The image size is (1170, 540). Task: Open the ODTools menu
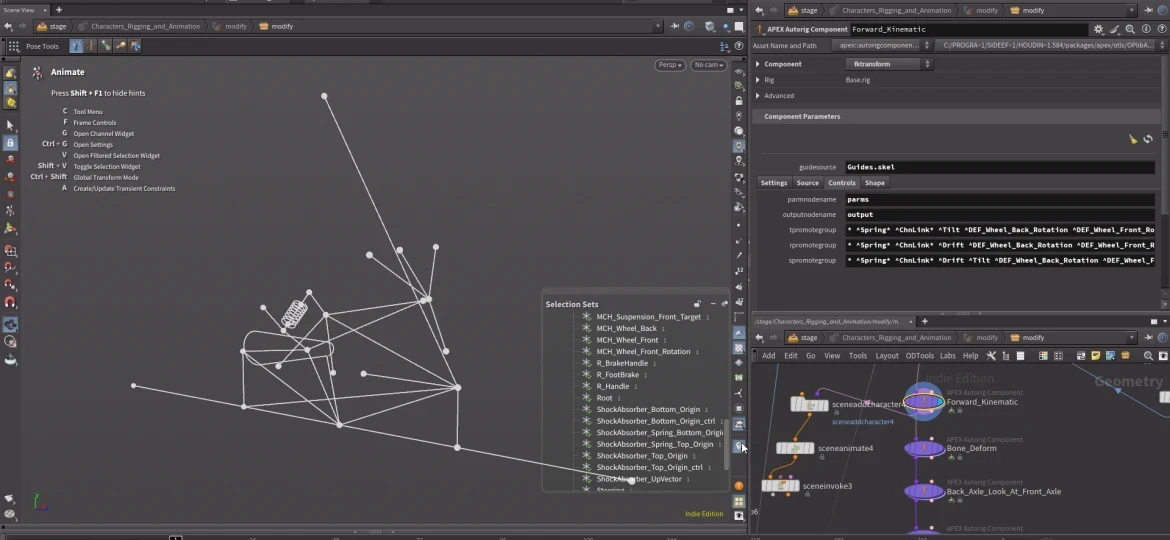click(x=919, y=356)
